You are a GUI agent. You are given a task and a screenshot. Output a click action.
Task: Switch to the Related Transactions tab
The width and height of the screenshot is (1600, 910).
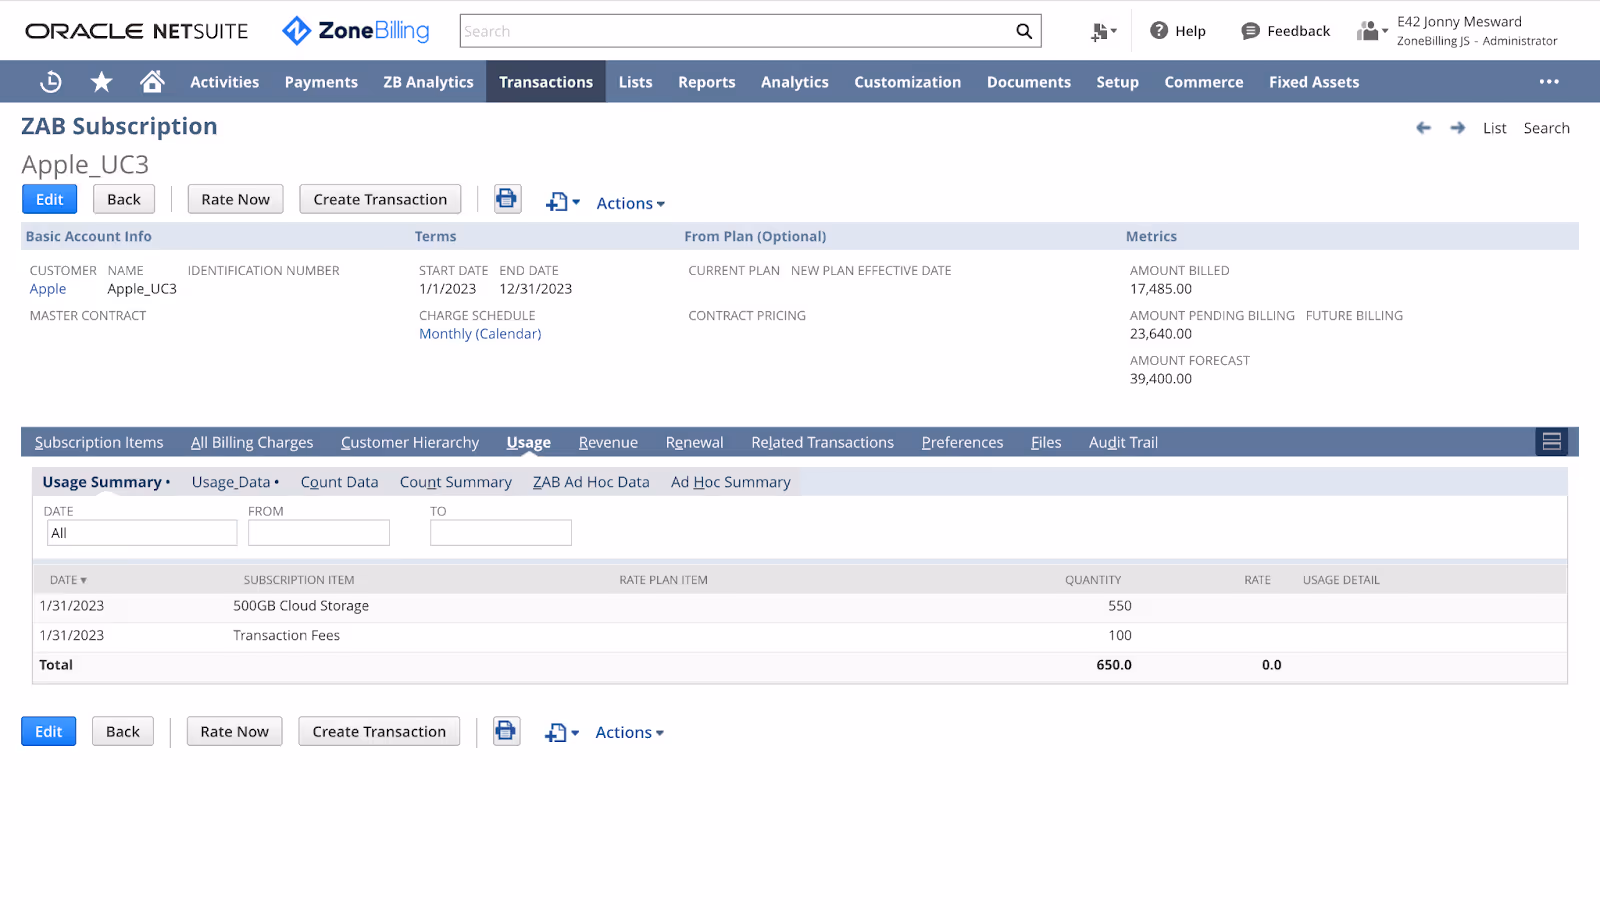[823, 442]
